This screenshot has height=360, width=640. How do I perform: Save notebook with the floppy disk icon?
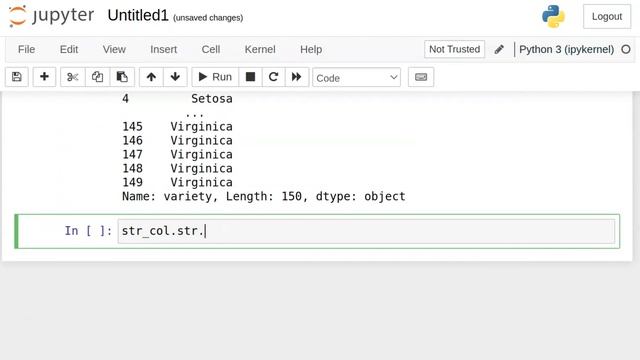point(17,77)
